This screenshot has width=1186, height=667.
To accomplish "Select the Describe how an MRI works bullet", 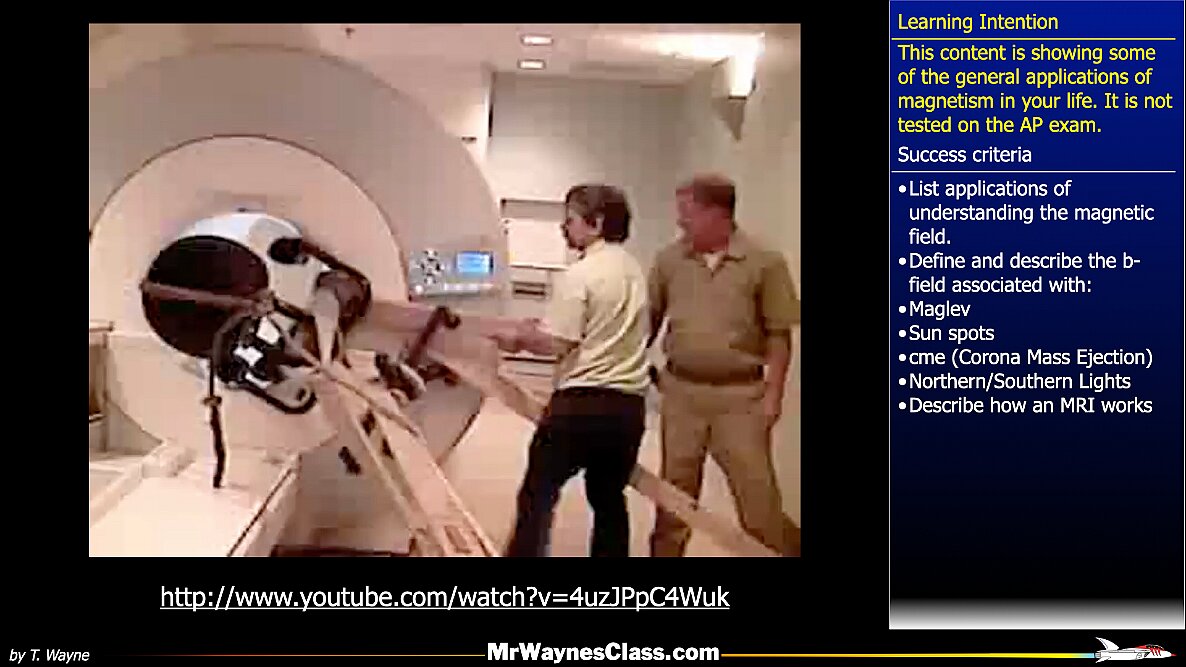I will (1030, 405).
